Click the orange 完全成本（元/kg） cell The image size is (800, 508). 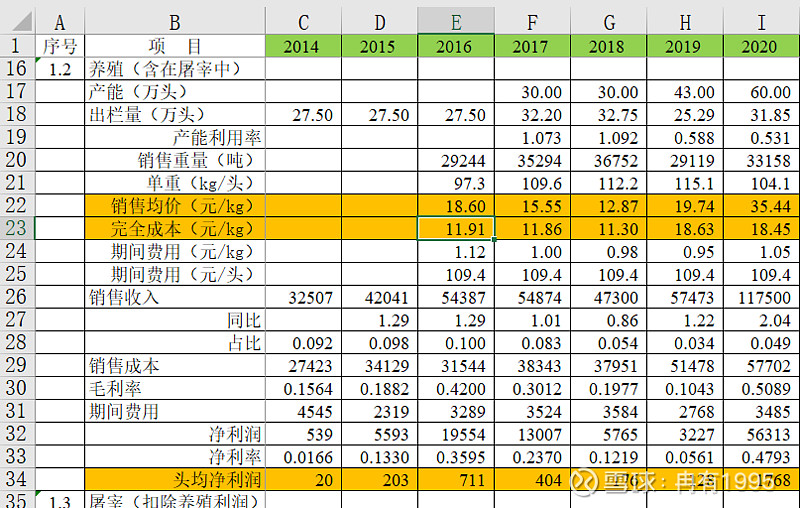pyautogui.click(x=175, y=228)
